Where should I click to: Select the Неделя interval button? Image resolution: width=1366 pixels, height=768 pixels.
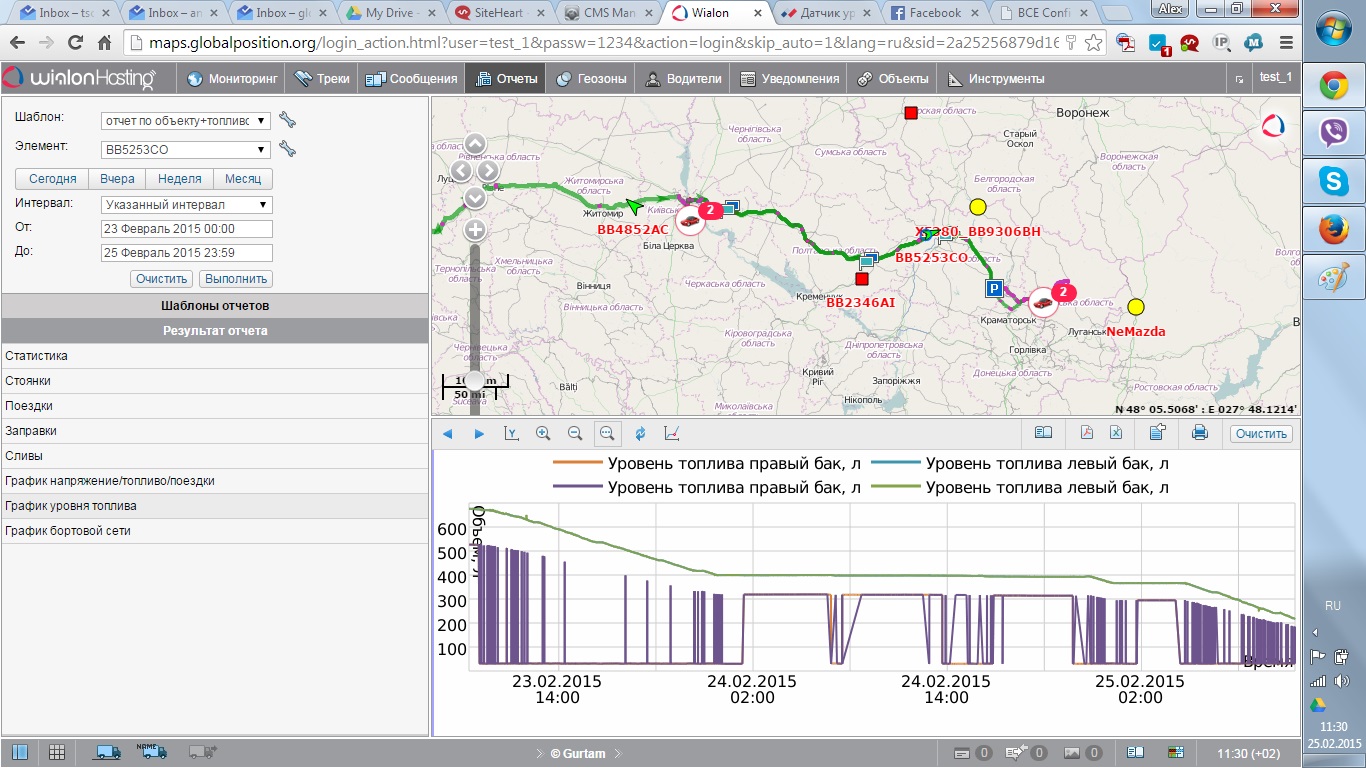tap(180, 179)
